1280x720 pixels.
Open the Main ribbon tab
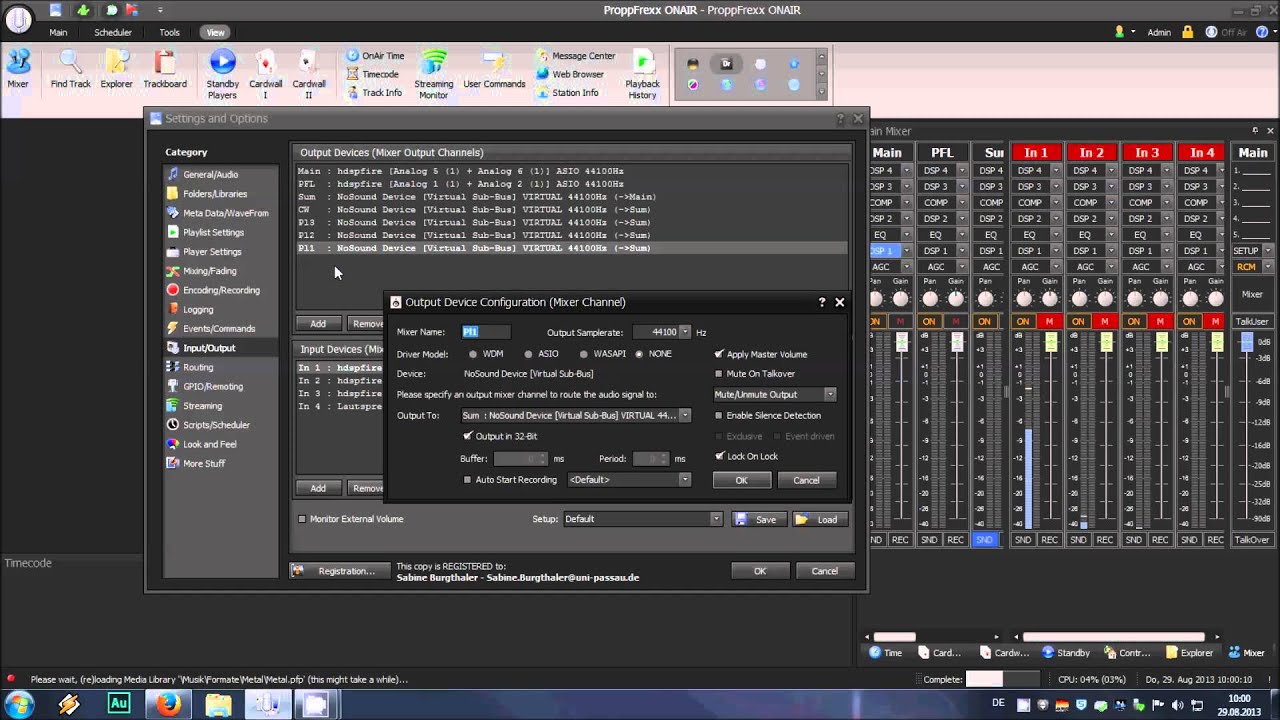58,32
